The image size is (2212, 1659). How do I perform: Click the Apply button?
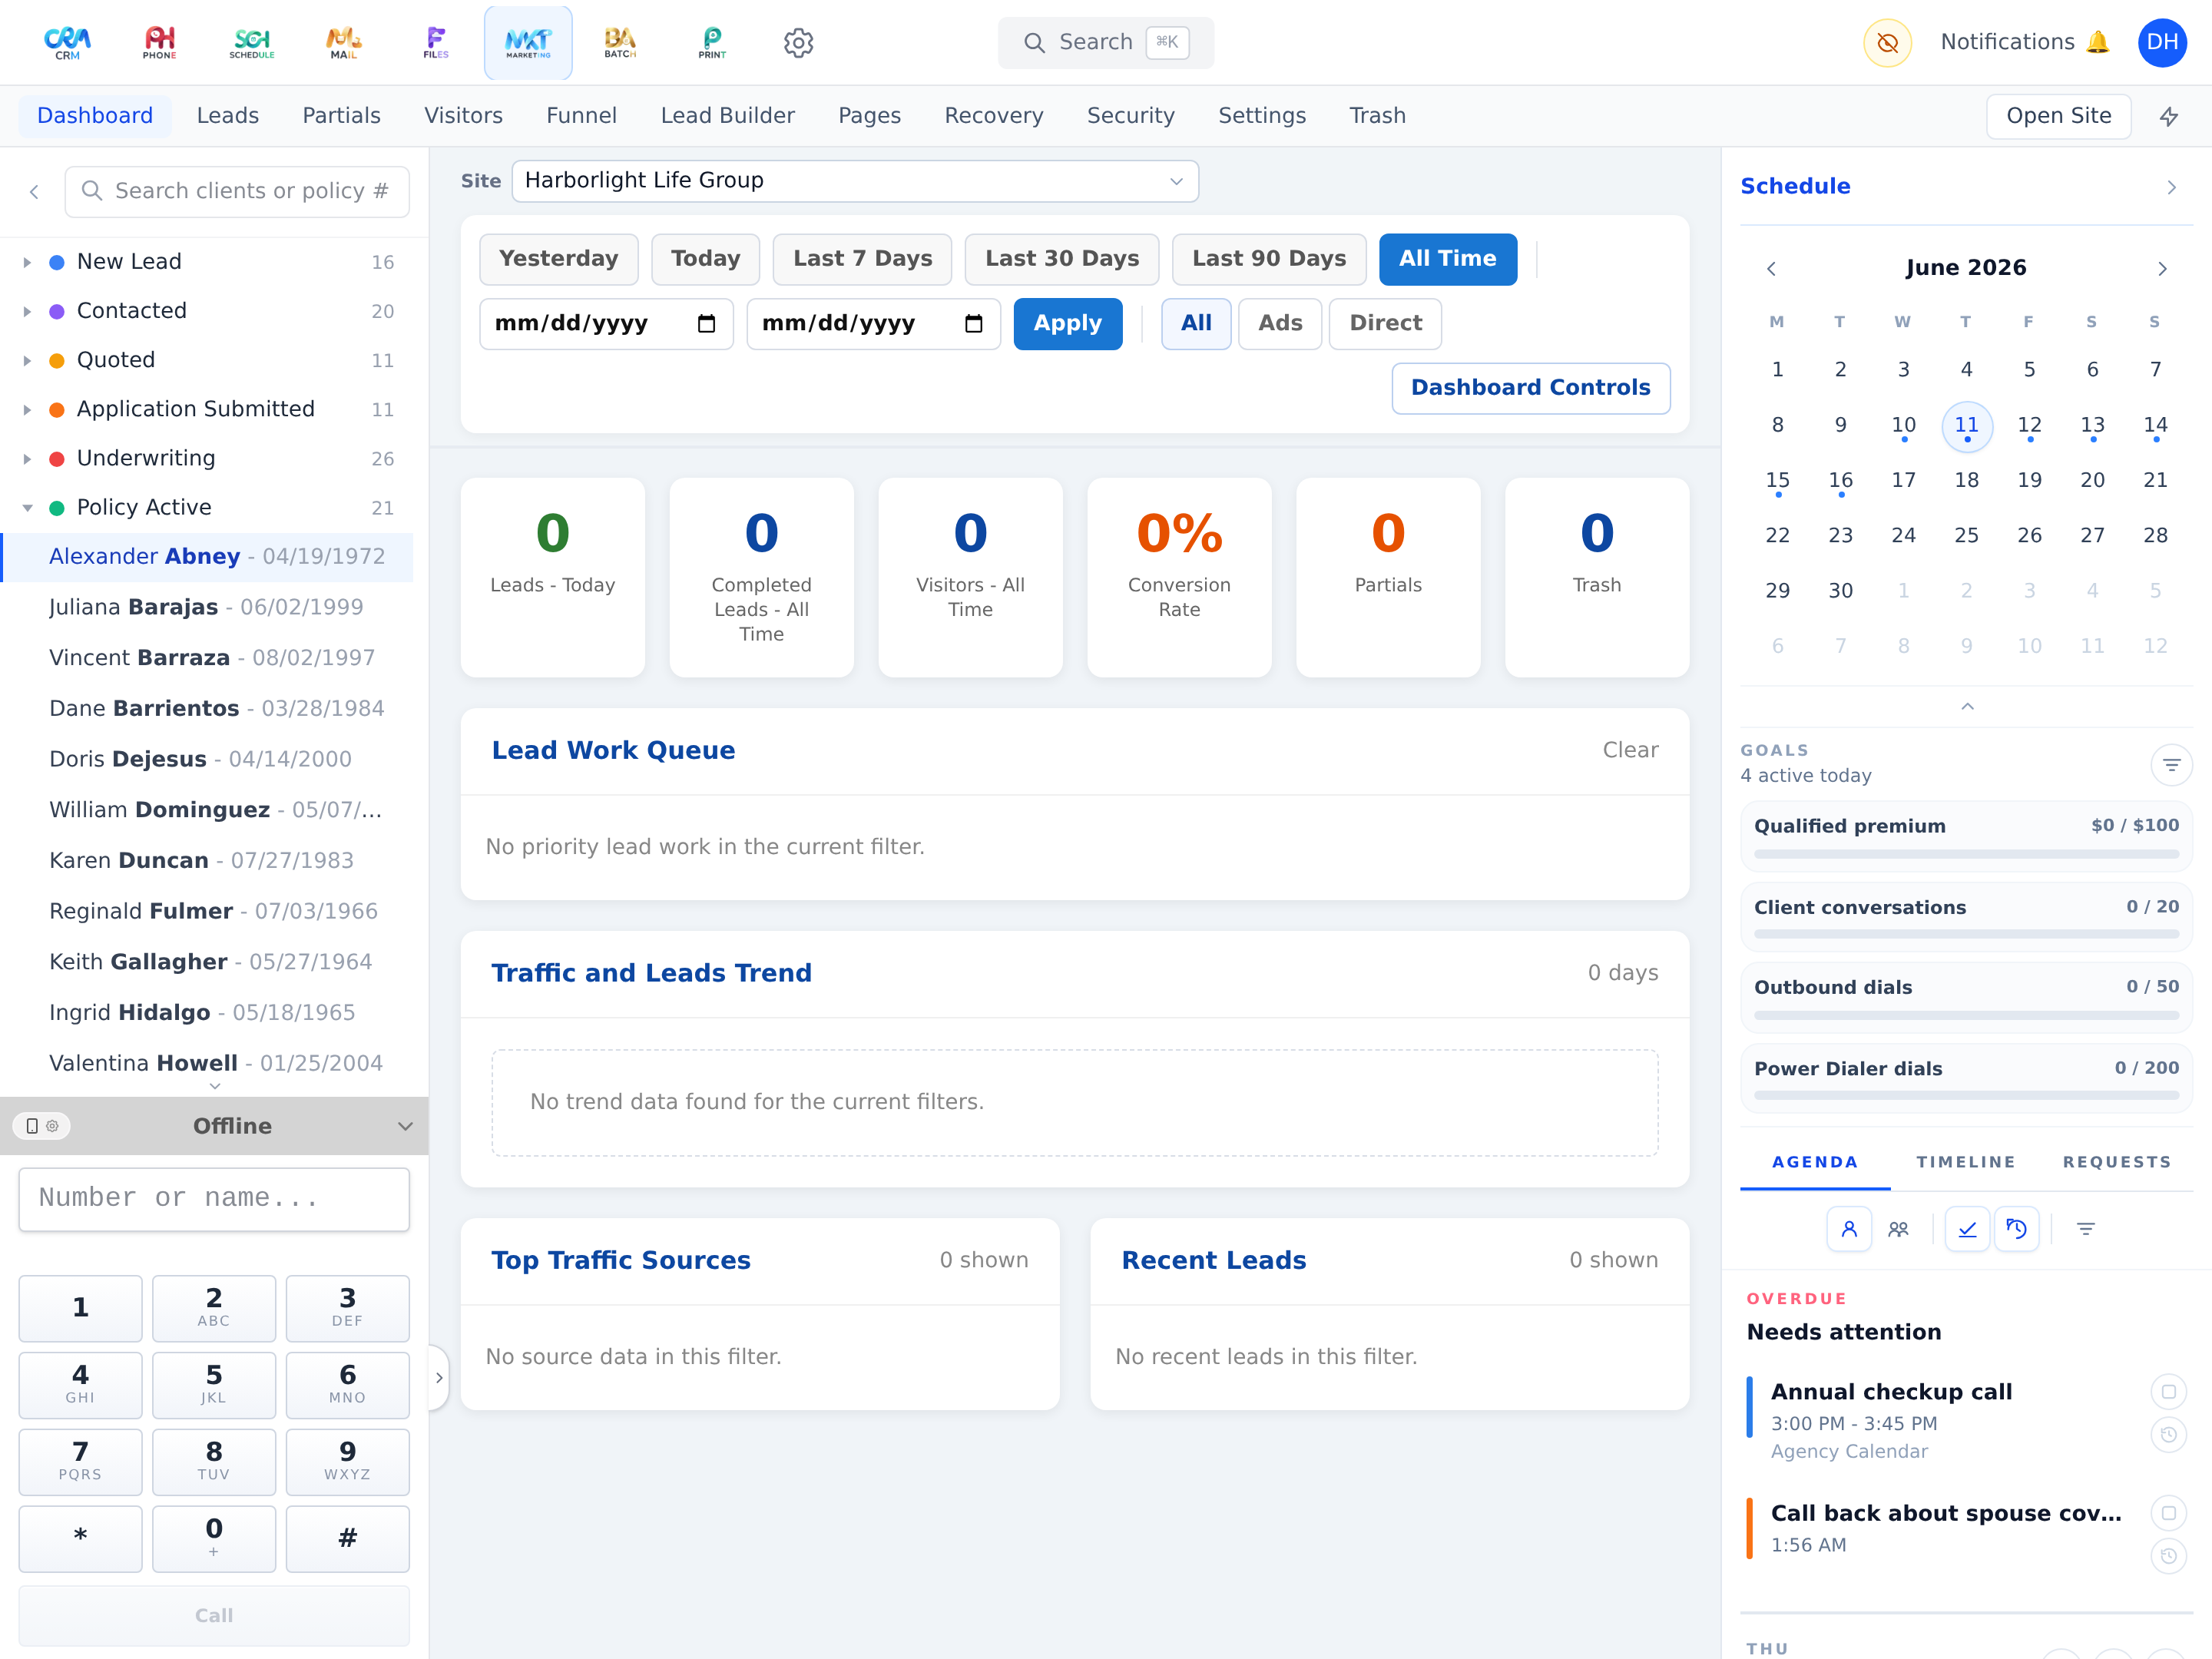point(1068,324)
